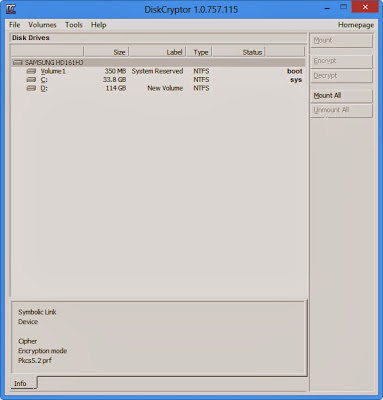Click the Disk Drives panel heading
The width and height of the screenshot is (383, 400).
click(x=31, y=38)
